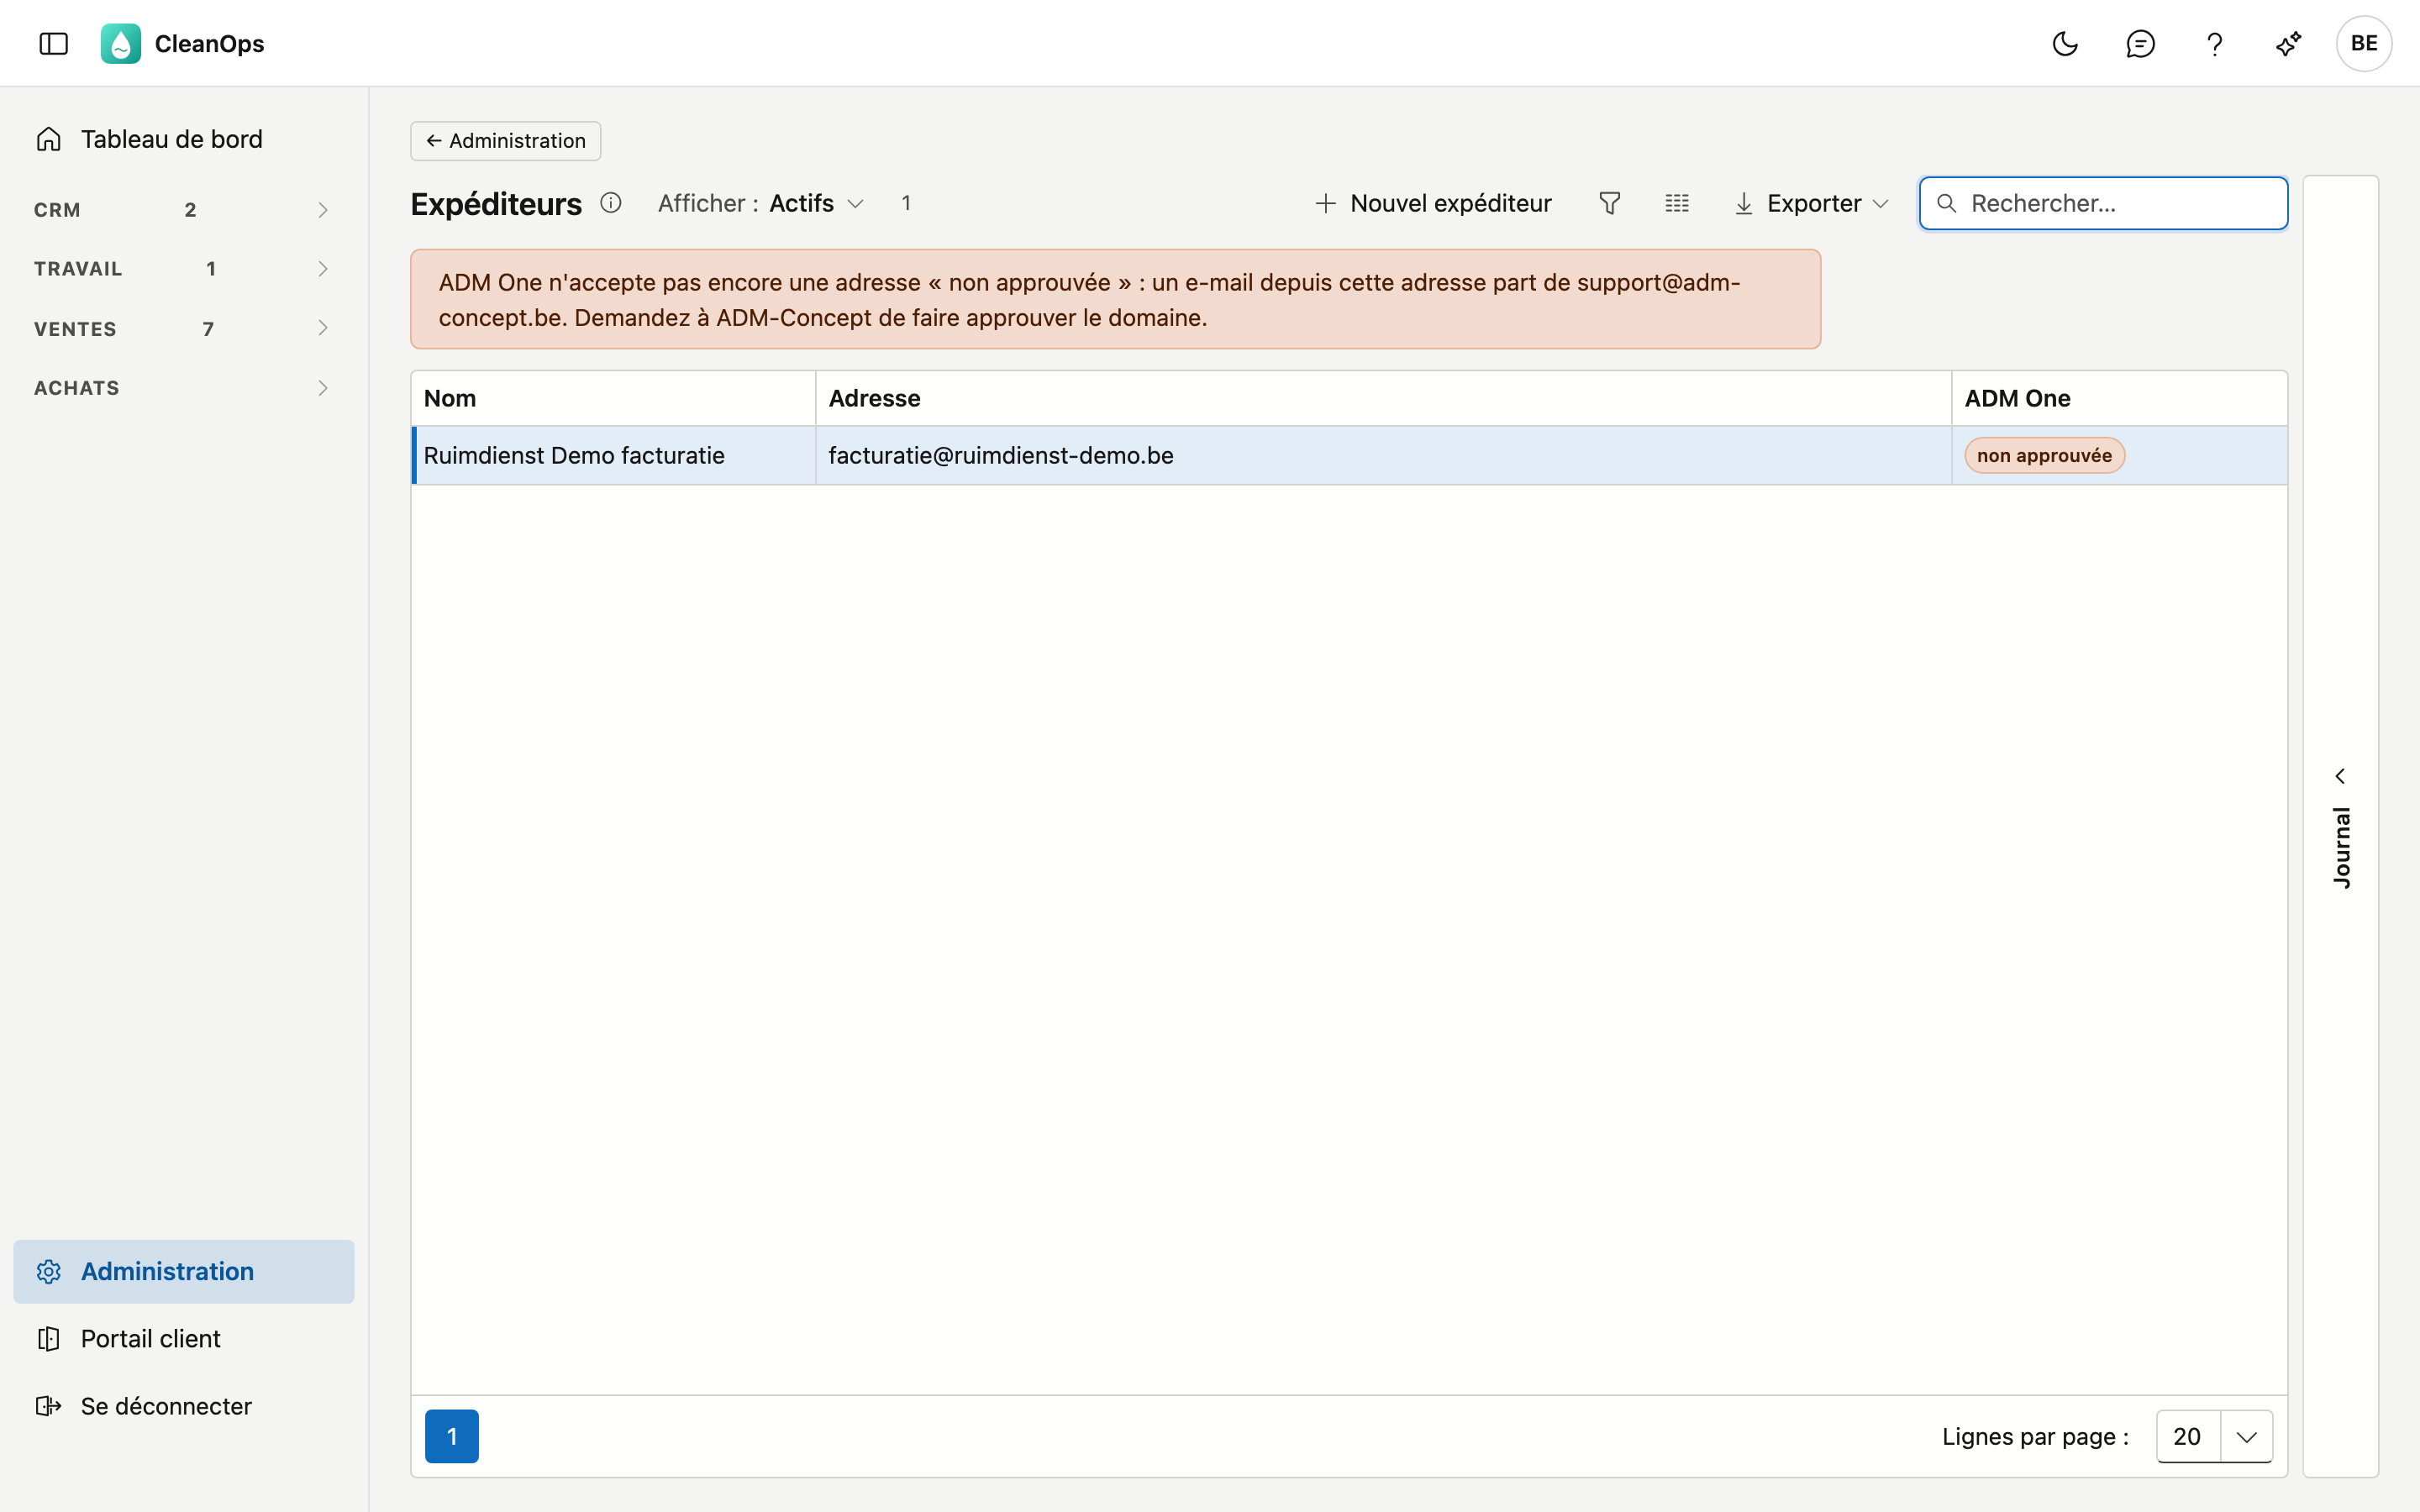Expand the Journal side panel
This screenshot has height=1512, width=2420.
tap(2340, 826)
